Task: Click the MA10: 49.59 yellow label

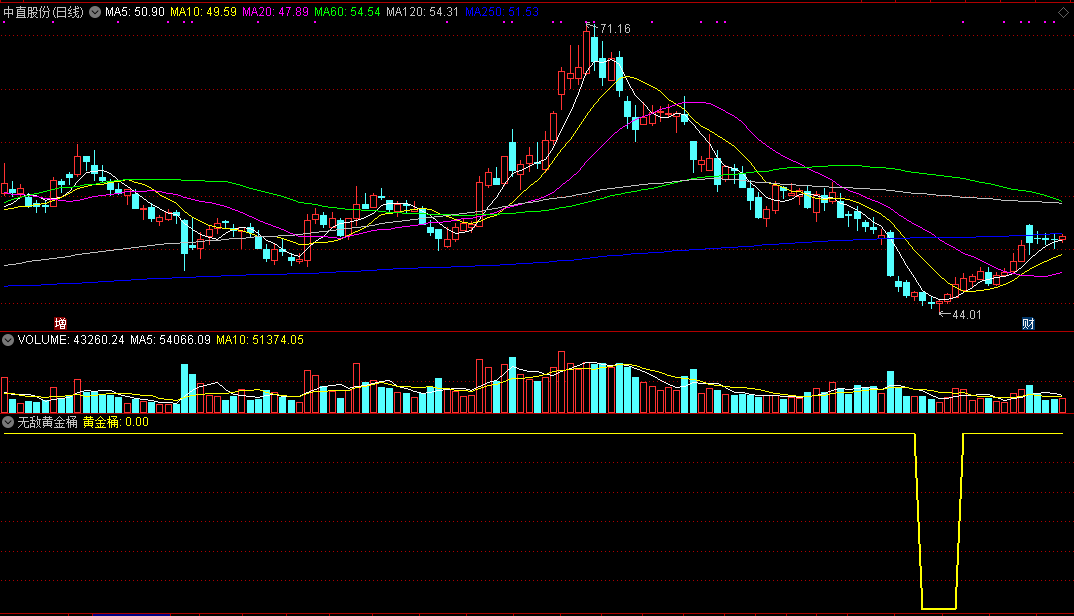Action: coord(203,12)
